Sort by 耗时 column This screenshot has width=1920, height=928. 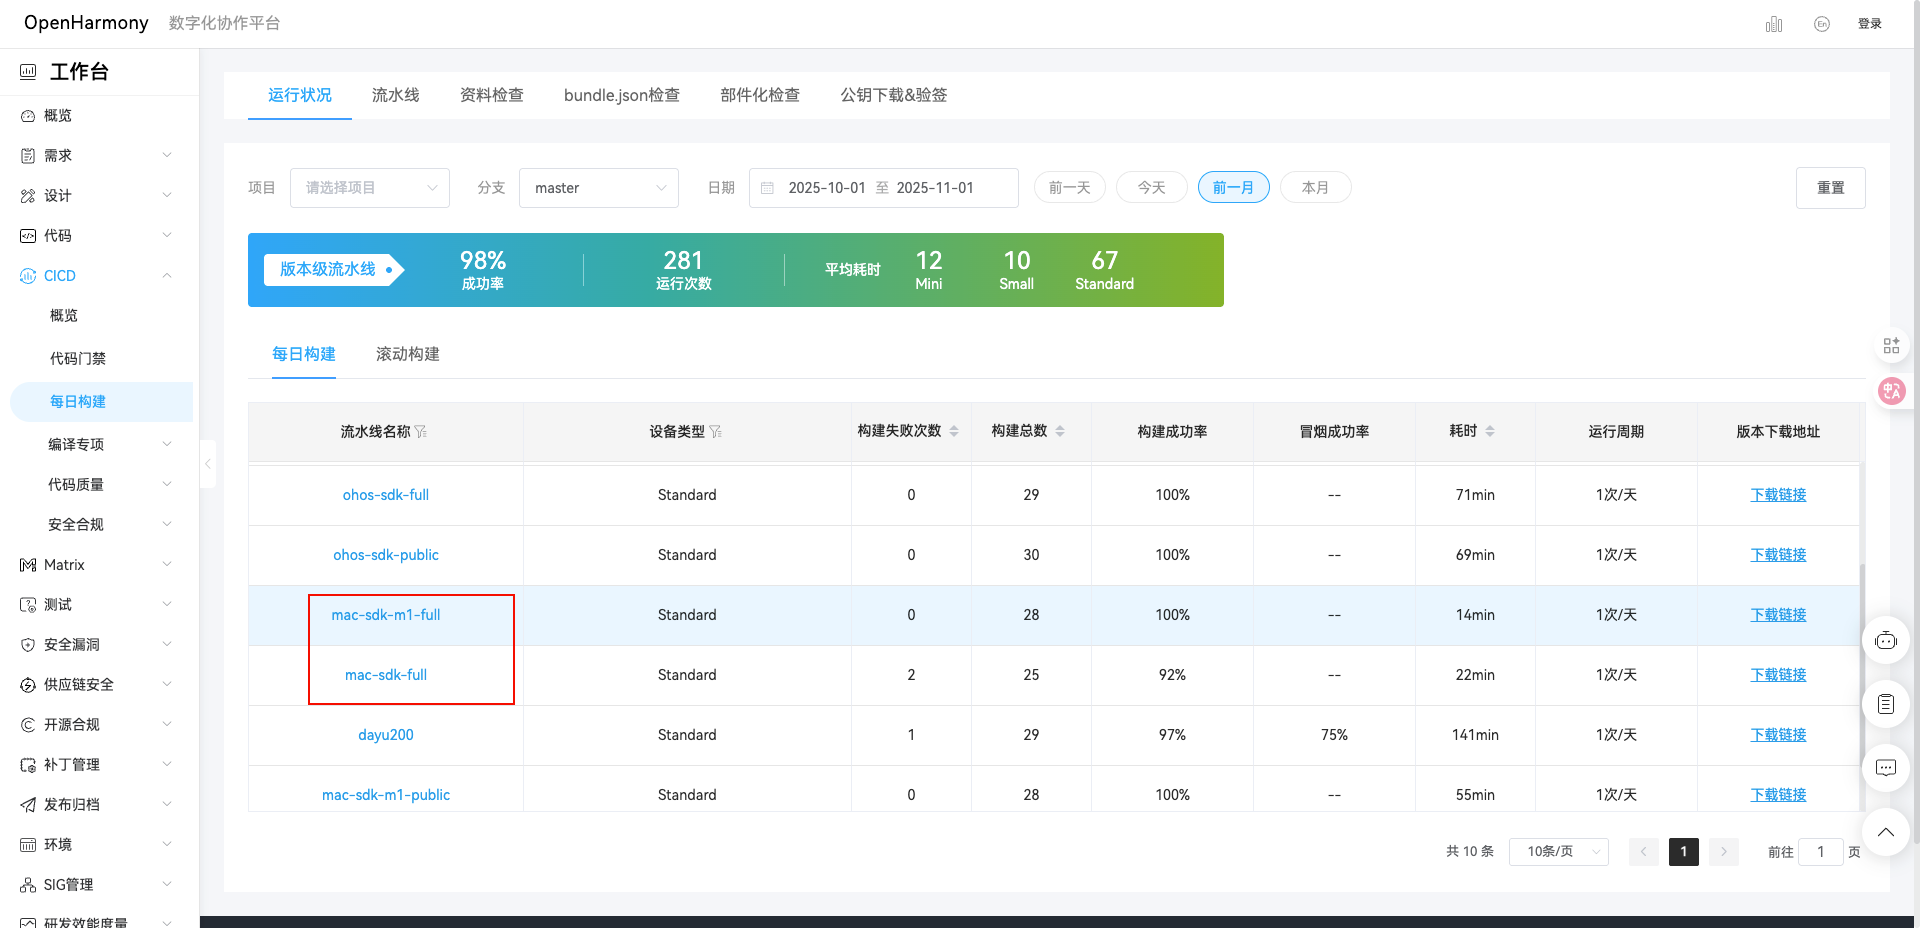coord(1490,431)
